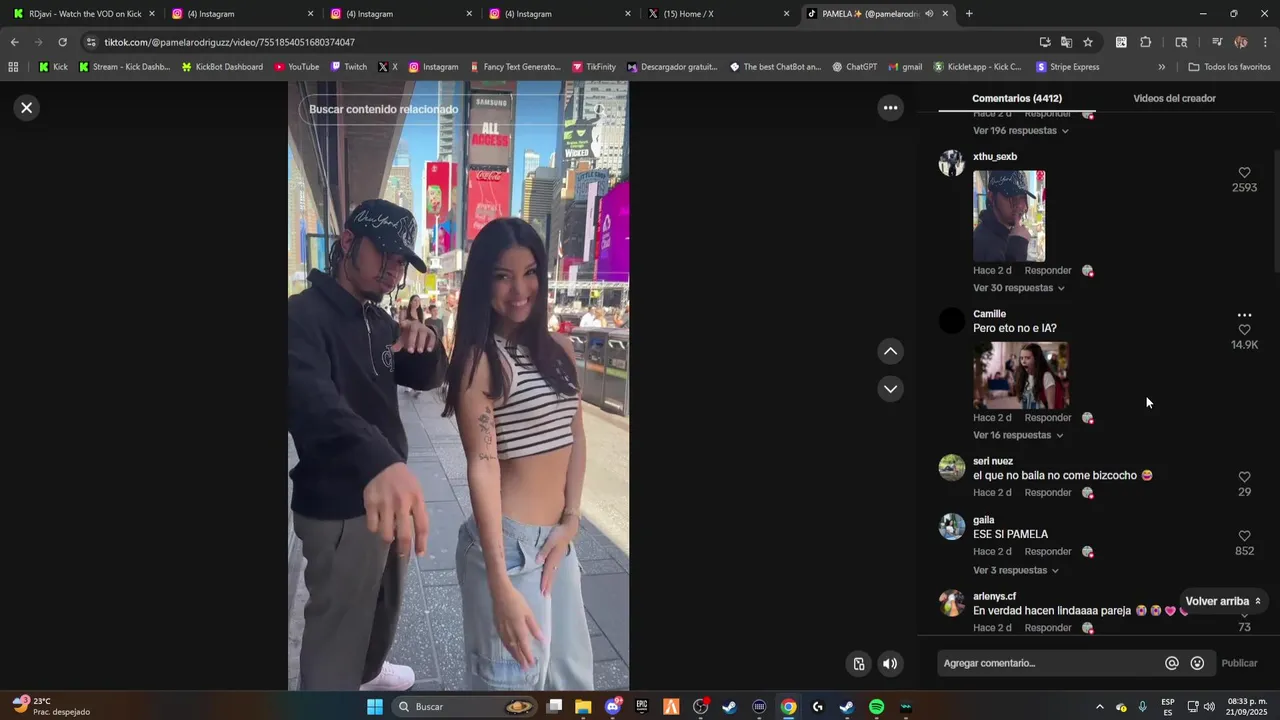Image resolution: width=1280 pixels, height=720 pixels.
Task: Click the Publicar button
Action: [1239, 663]
